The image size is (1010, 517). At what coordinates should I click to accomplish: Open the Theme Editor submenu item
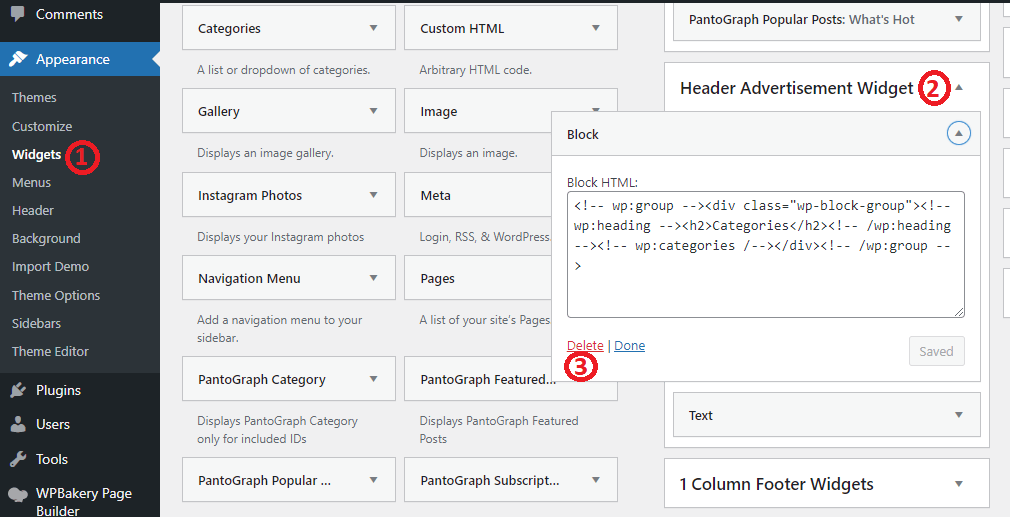(50, 351)
